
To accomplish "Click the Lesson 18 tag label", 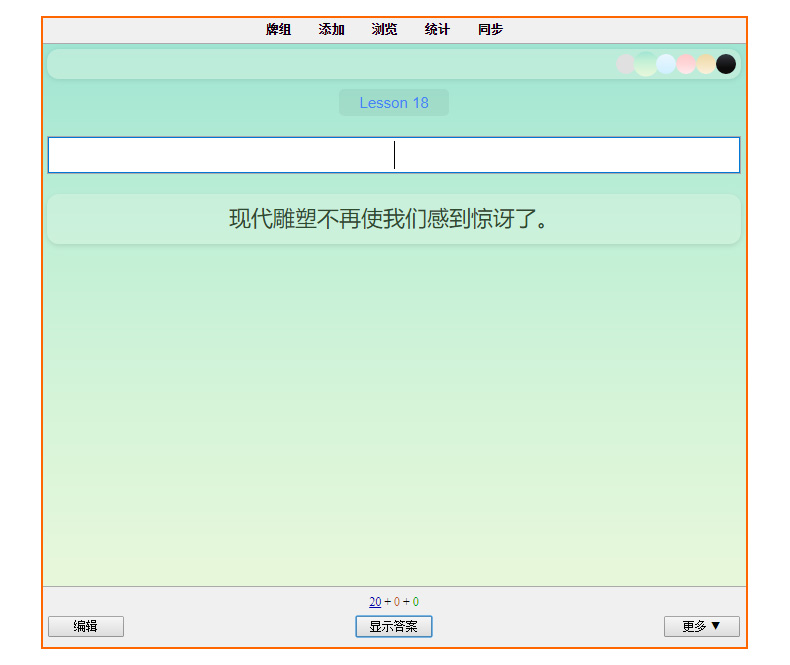I will click(x=394, y=103).
